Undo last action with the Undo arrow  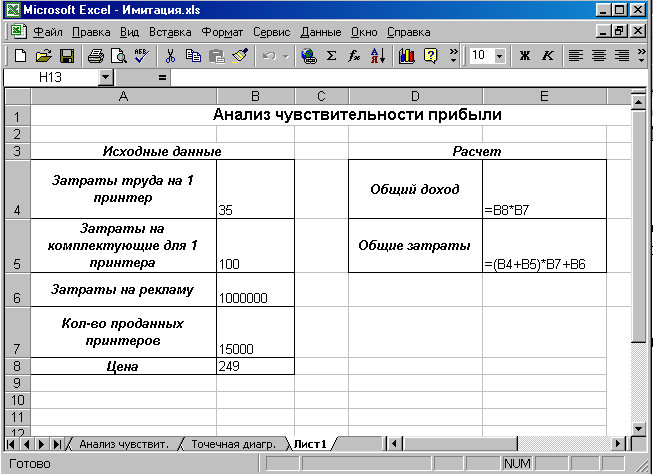pos(269,55)
